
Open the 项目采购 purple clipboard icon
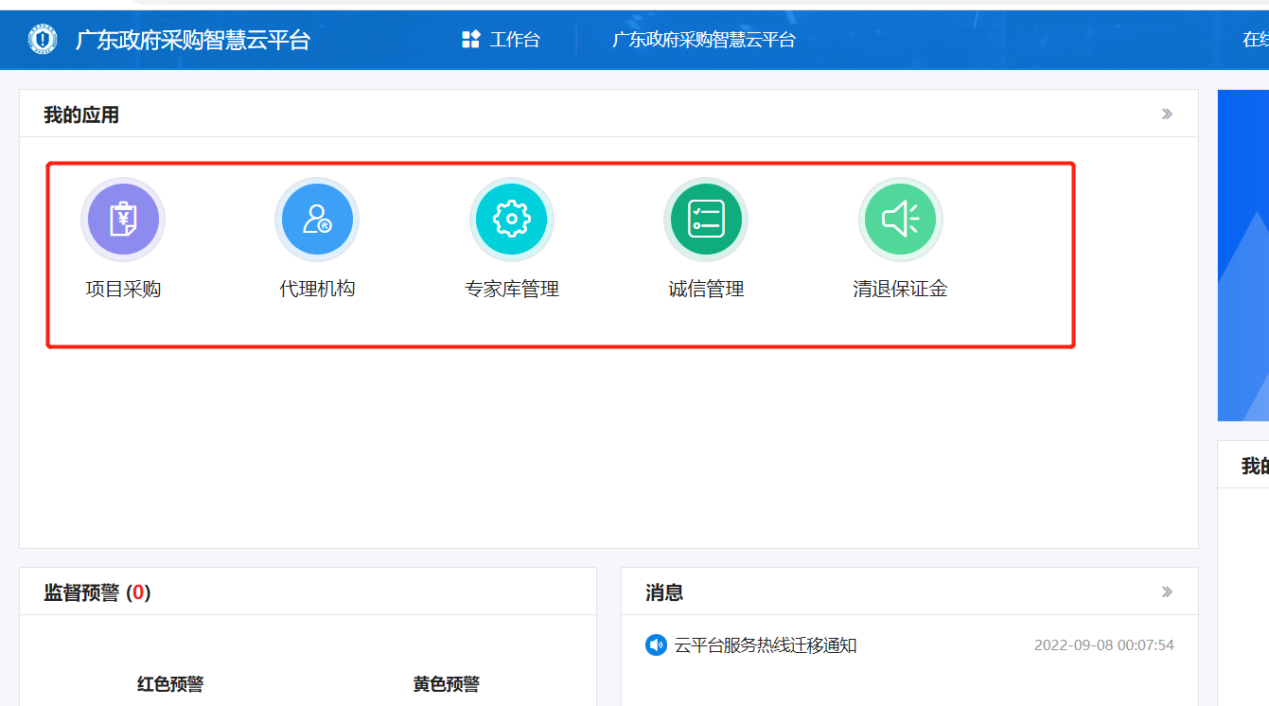coord(123,219)
